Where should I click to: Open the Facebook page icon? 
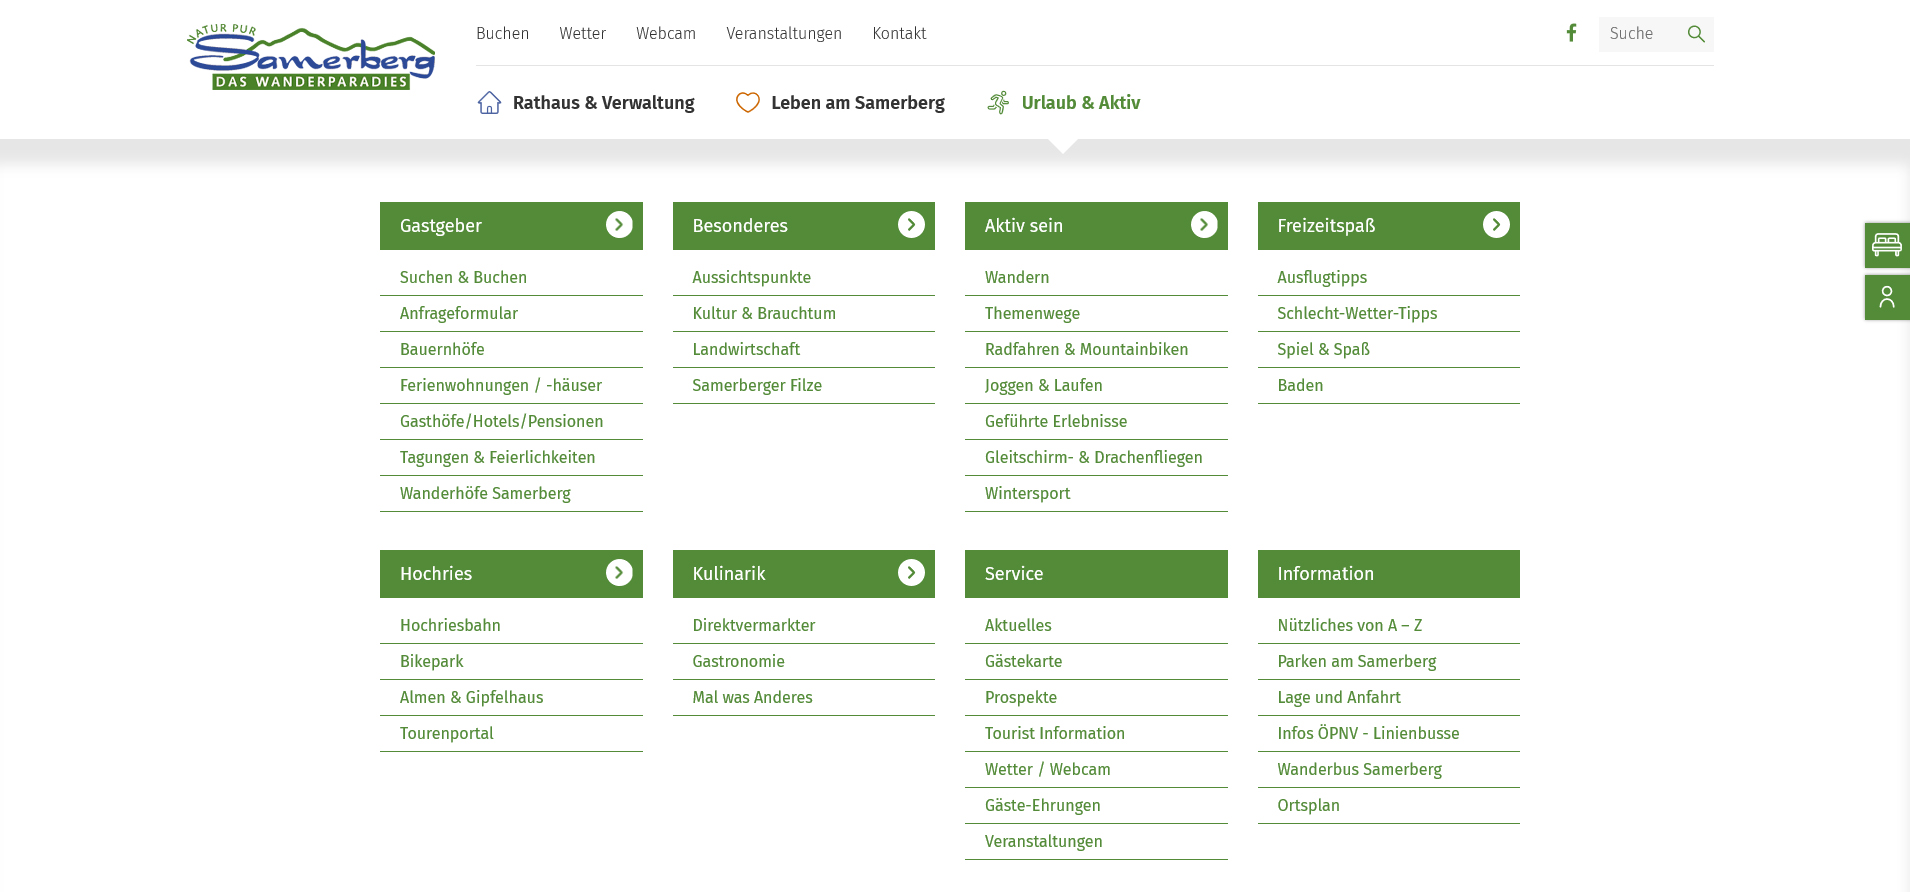[x=1571, y=33]
